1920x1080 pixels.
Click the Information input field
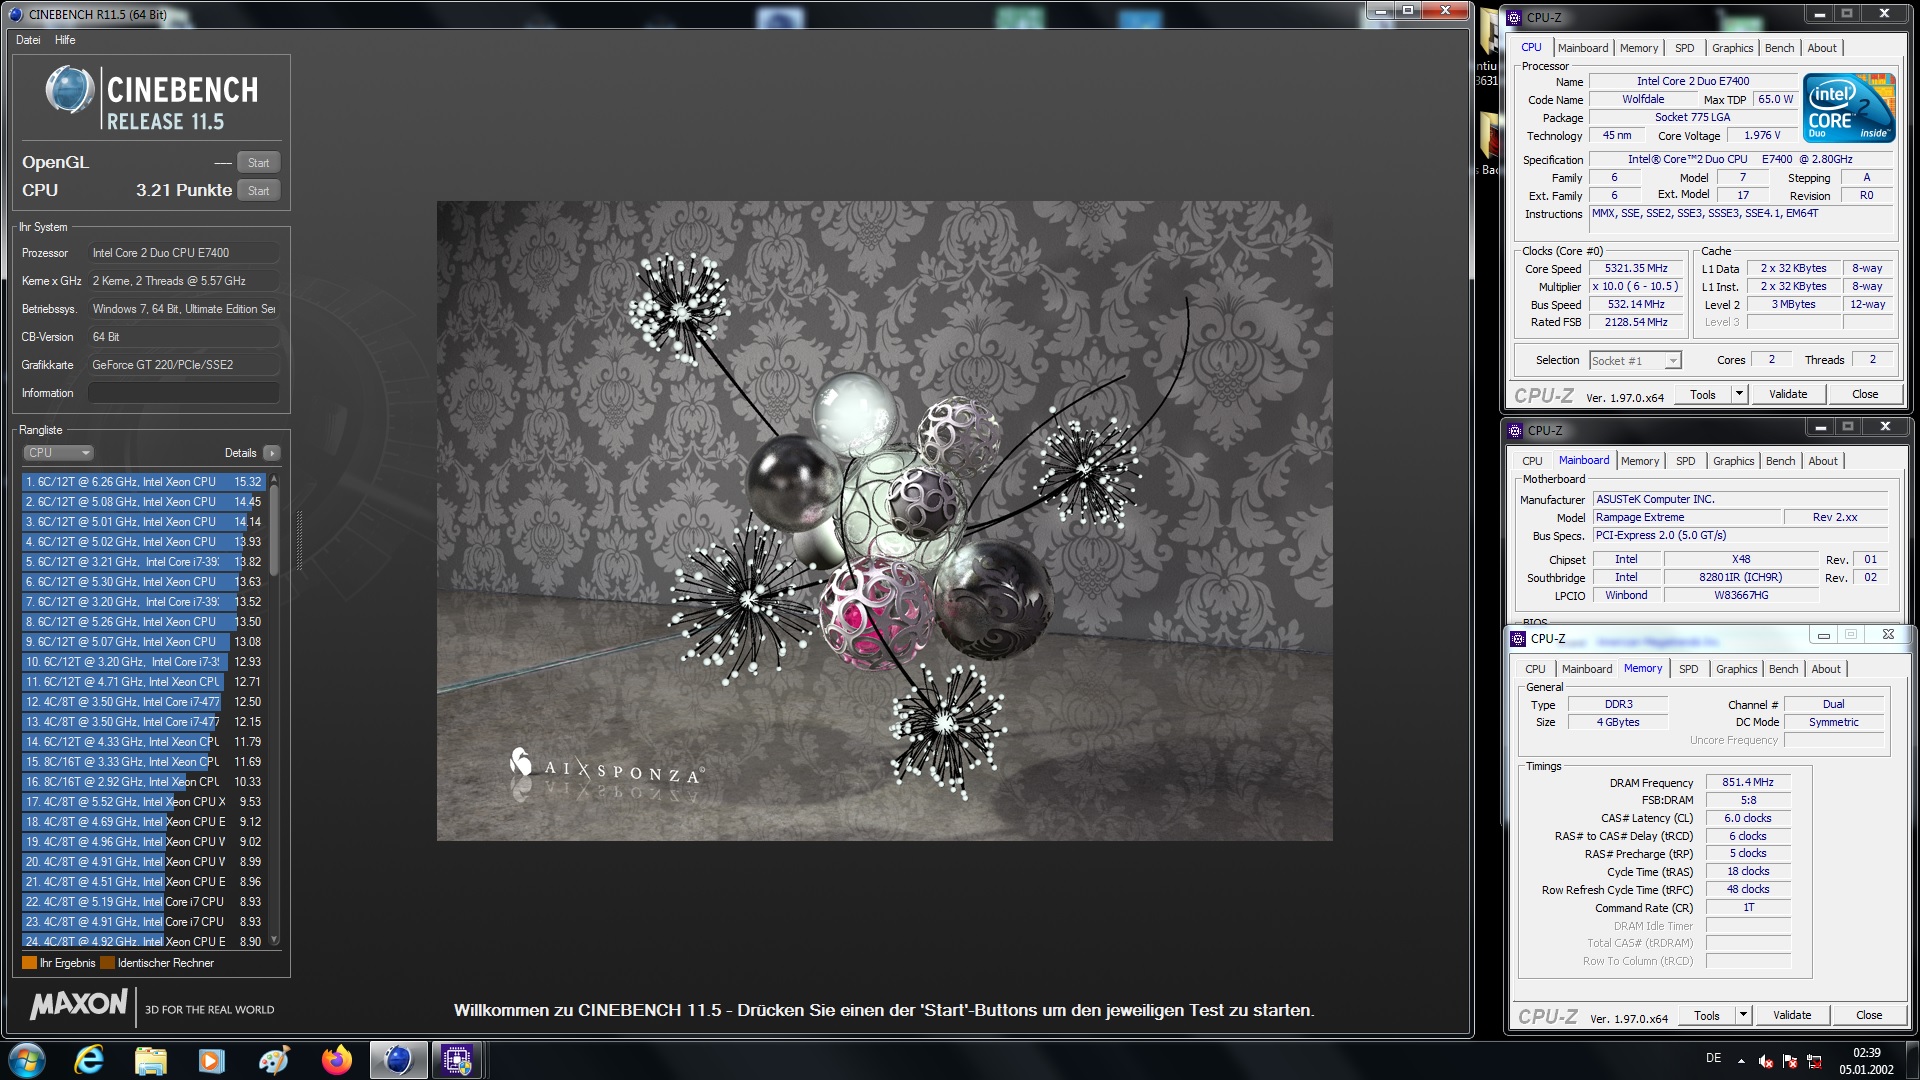[183, 393]
